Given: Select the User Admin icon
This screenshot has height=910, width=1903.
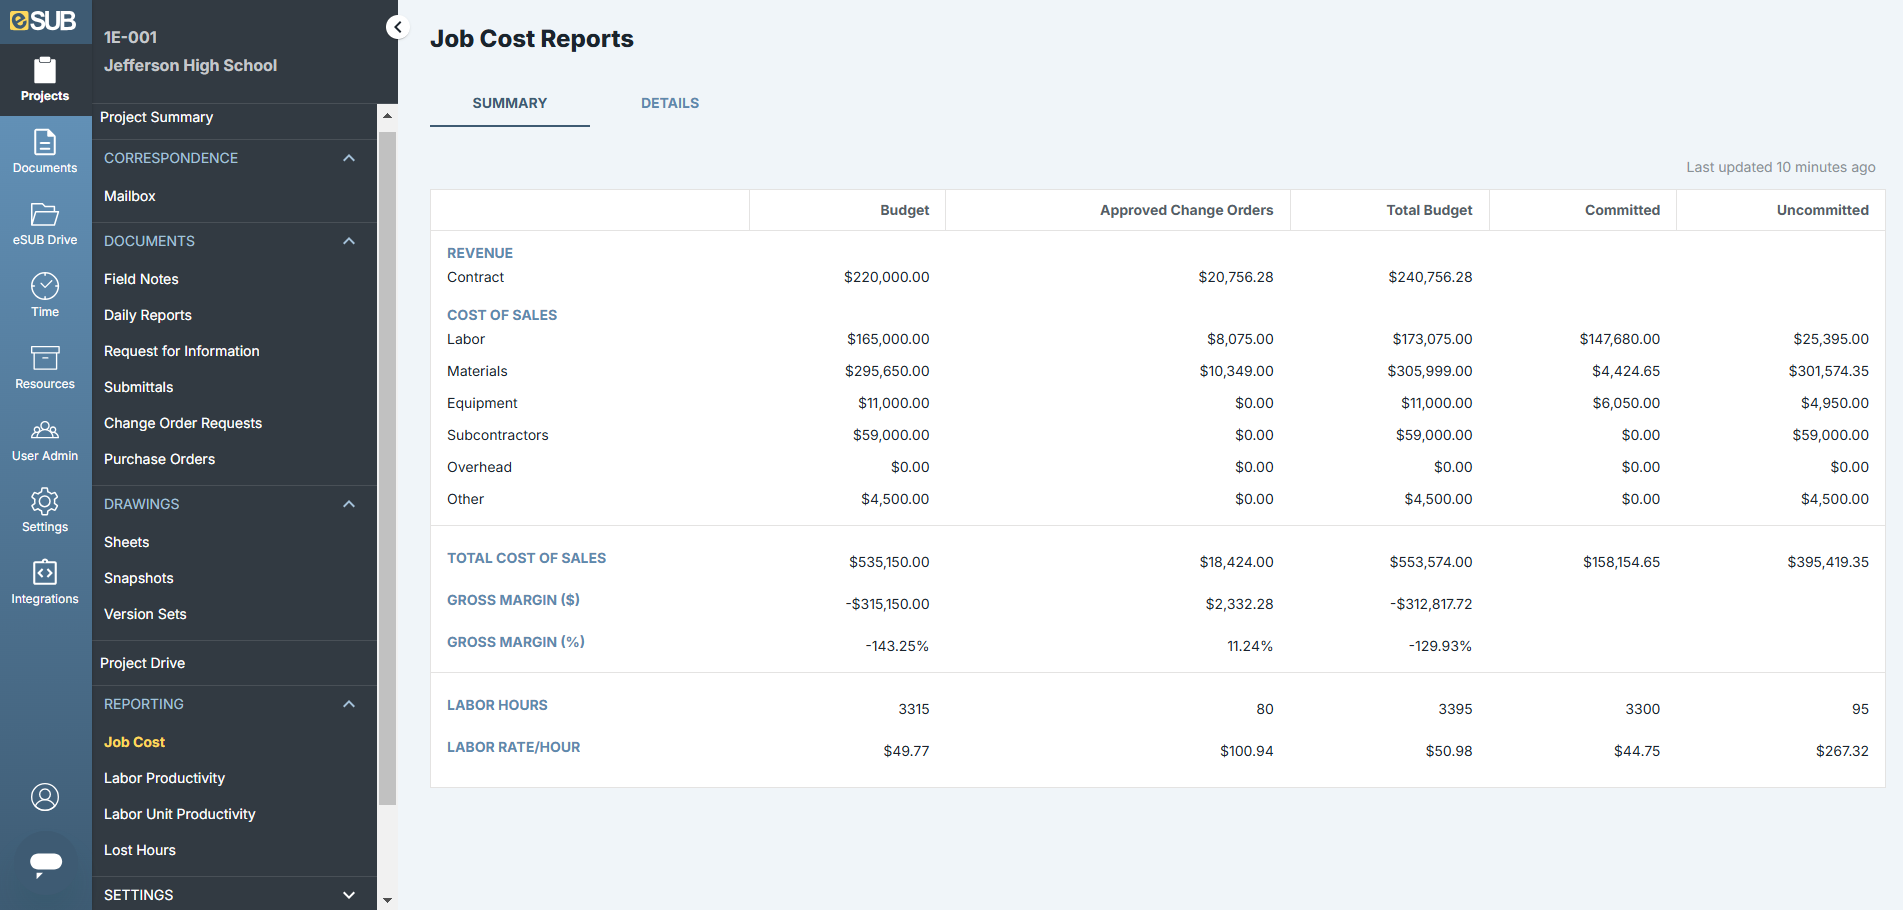Looking at the screenshot, I should click(44, 438).
